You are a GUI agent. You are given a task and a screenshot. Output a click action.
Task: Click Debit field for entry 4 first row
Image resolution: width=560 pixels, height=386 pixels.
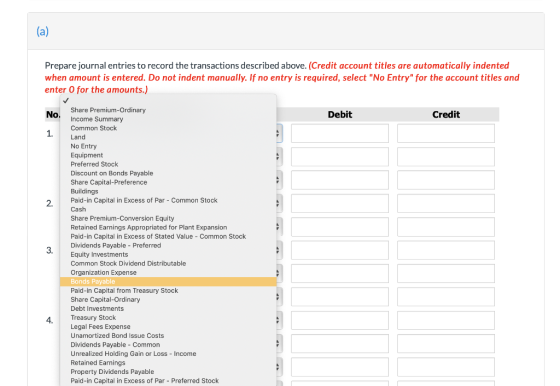click(x=340, y=320)
